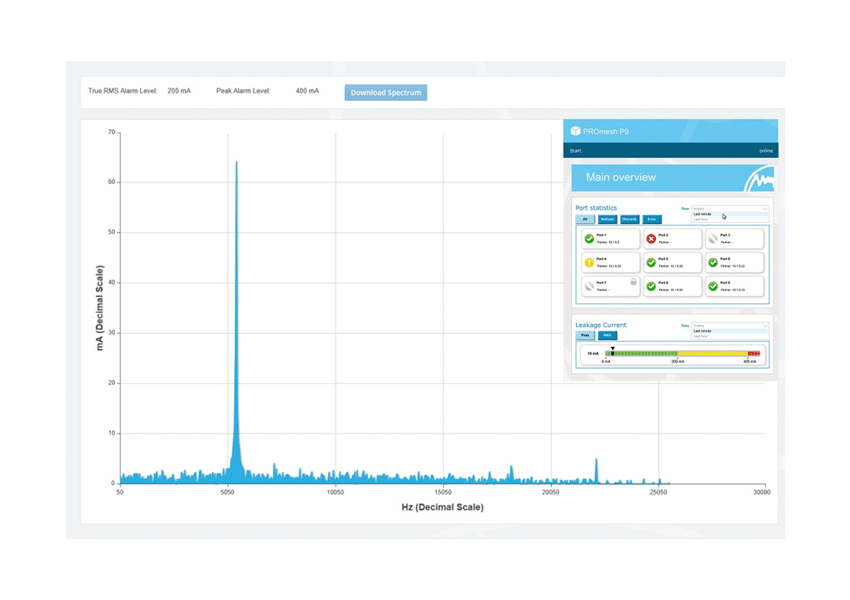Click the mA (Decimal Scale) axis label
The width and height of the screenshot is (850, 600).
point(99,308)
